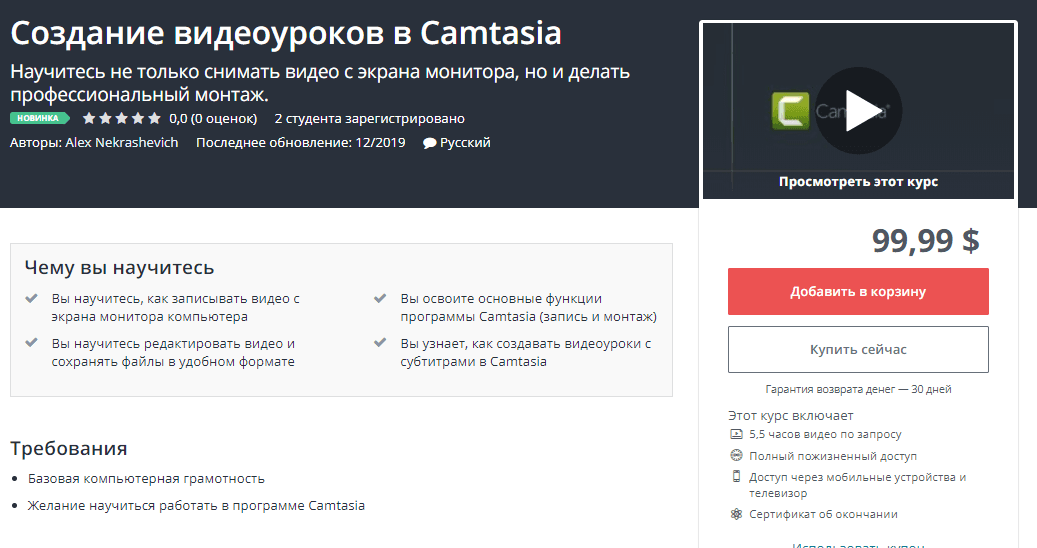Click 'Базовая компьютерная грамотность' bullet
Viewport: 1037px width, 548px height.
coord(146,479)
